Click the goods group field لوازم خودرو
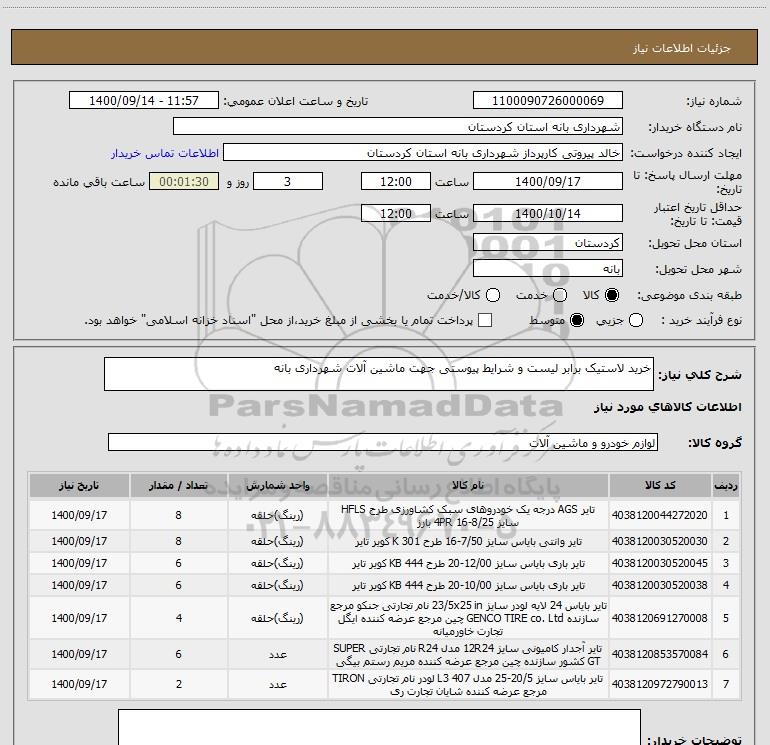Image resolution: width=770 pixels, height=745 pixels. tap(383, 442)
